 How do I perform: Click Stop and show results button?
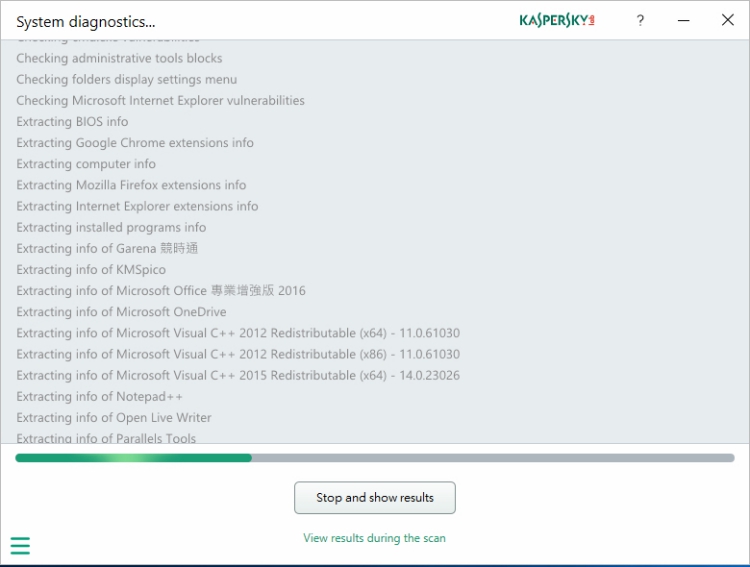pos(375,498)
